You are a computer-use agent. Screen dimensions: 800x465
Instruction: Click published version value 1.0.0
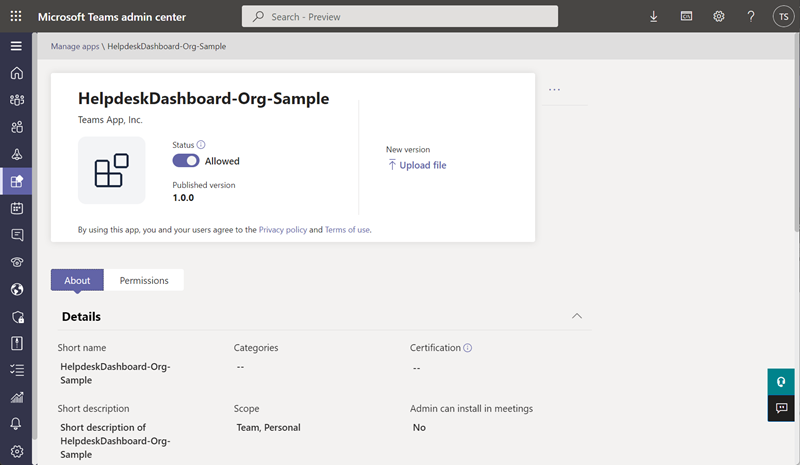point(183,198)
